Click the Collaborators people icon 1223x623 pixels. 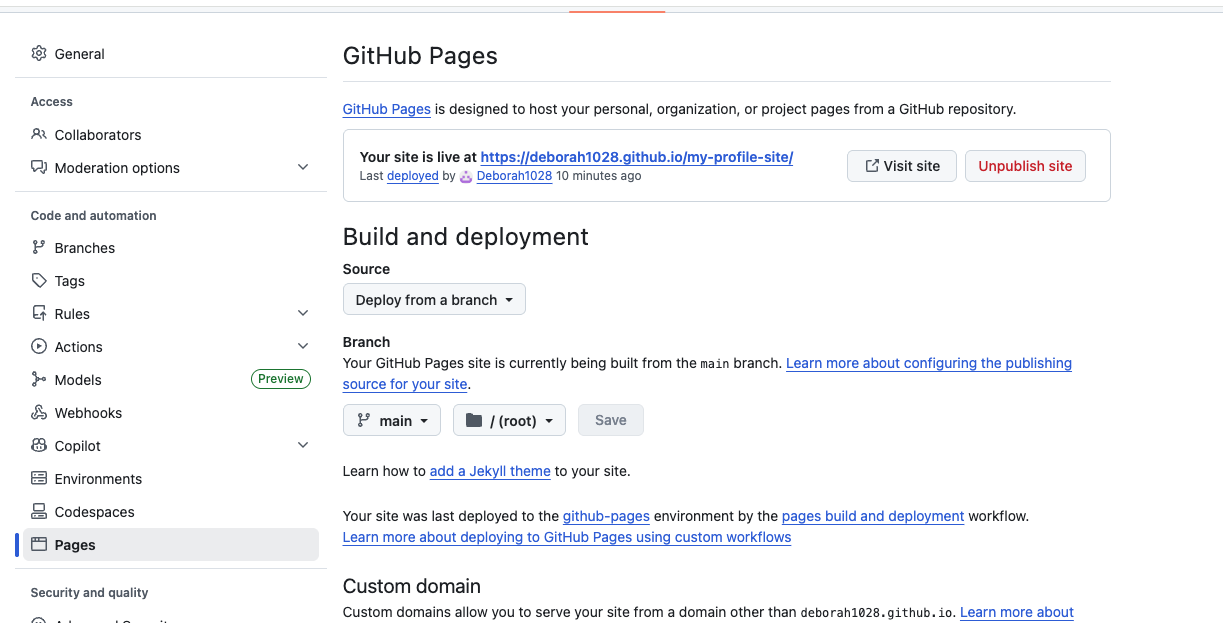point(39,135)
